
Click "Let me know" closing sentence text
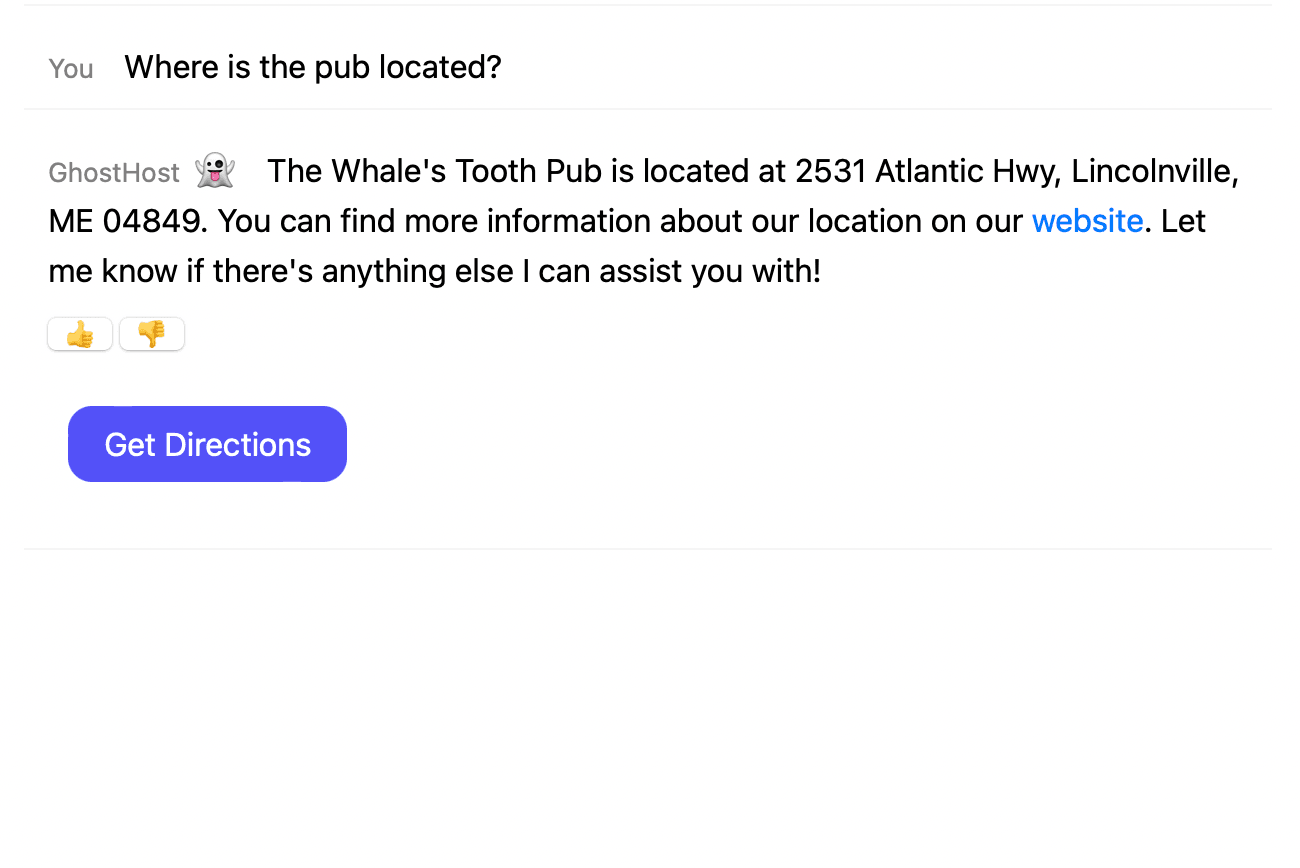[627, 246]
